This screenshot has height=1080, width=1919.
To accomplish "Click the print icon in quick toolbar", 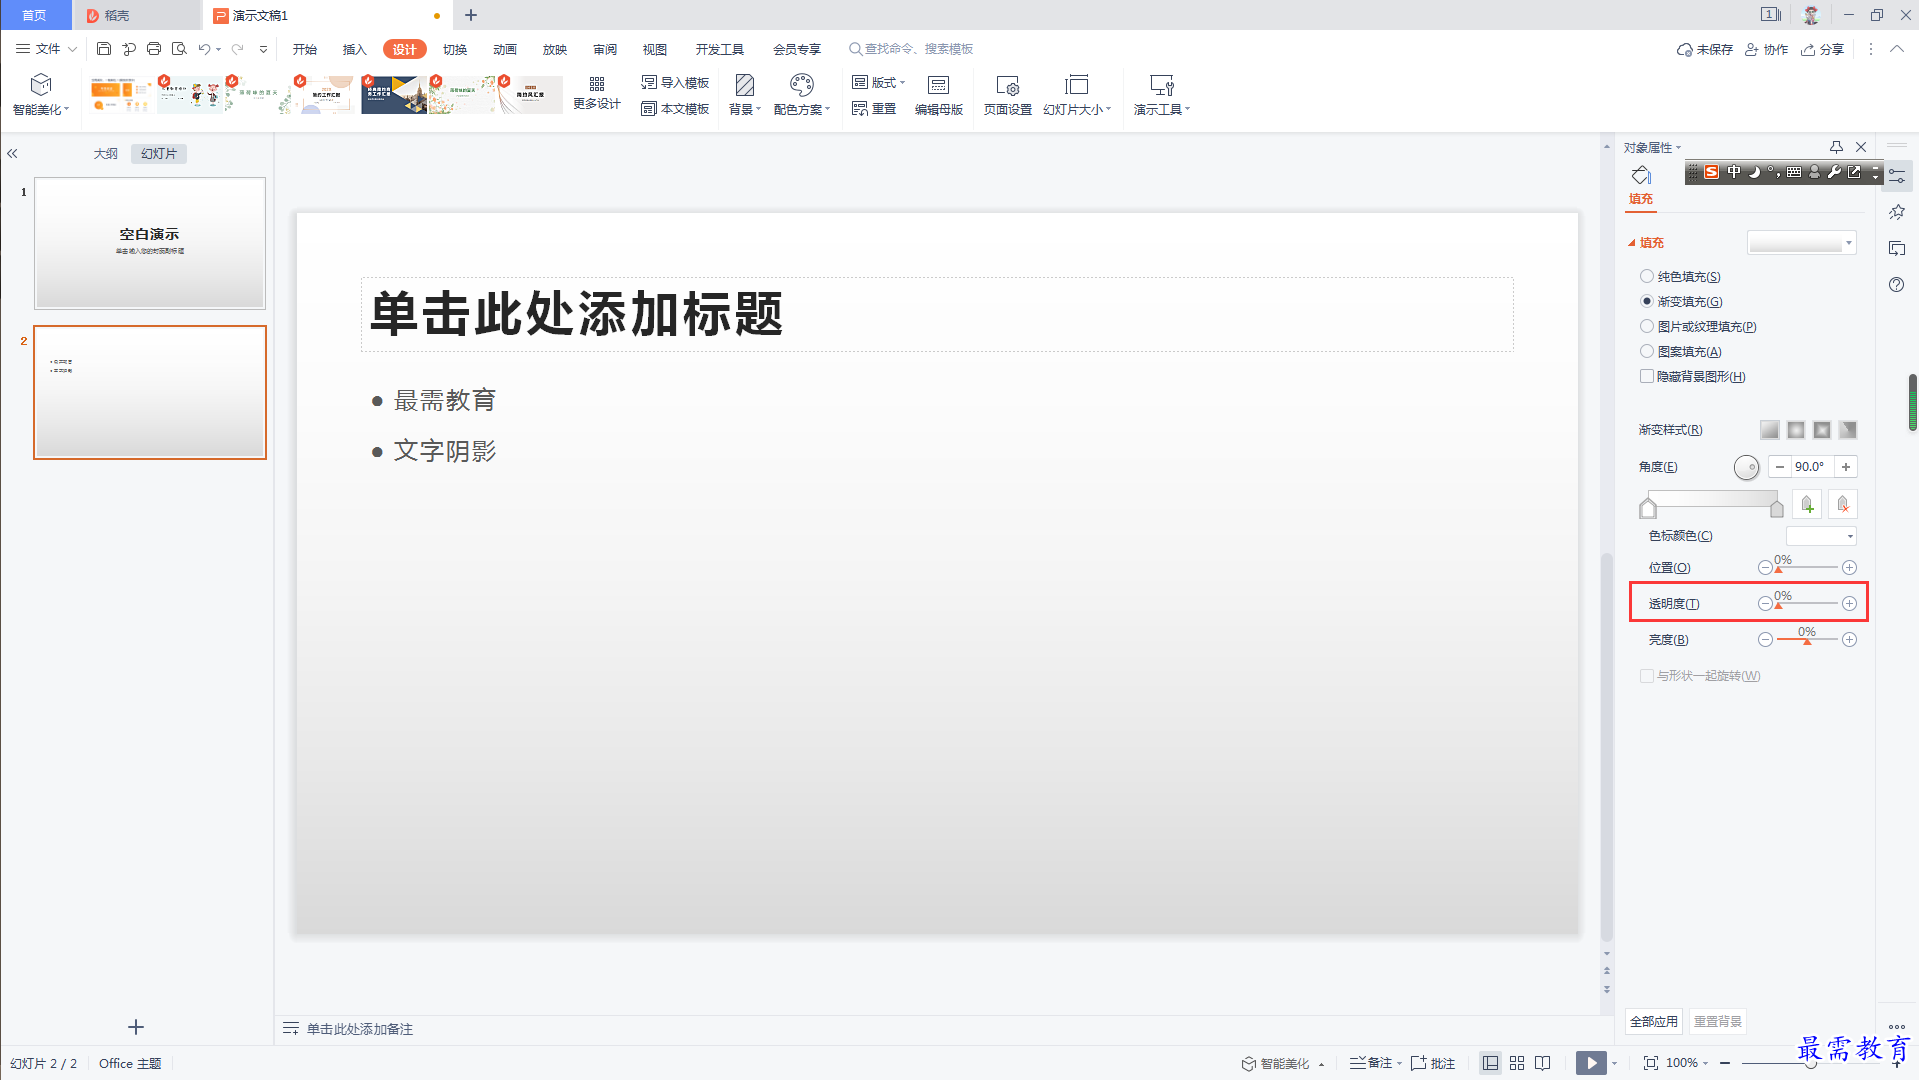I will pyautogui.click(x=154, y=48).
